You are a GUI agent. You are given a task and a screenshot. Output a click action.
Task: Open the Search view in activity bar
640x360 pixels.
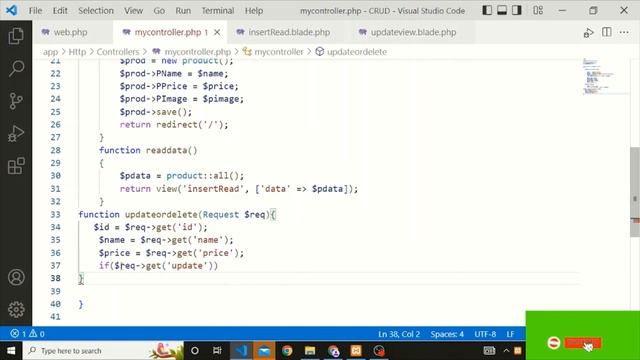pyautogui.click(x=16, y=68)
